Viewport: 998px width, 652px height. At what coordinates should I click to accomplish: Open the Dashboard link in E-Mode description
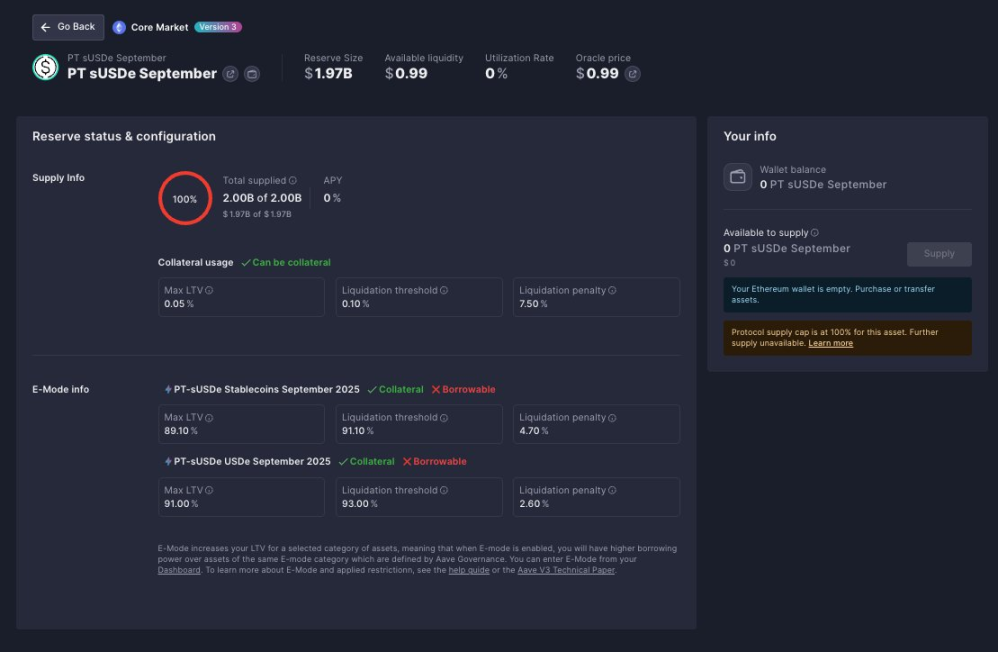pyautogui.click(x=178, y=570)
